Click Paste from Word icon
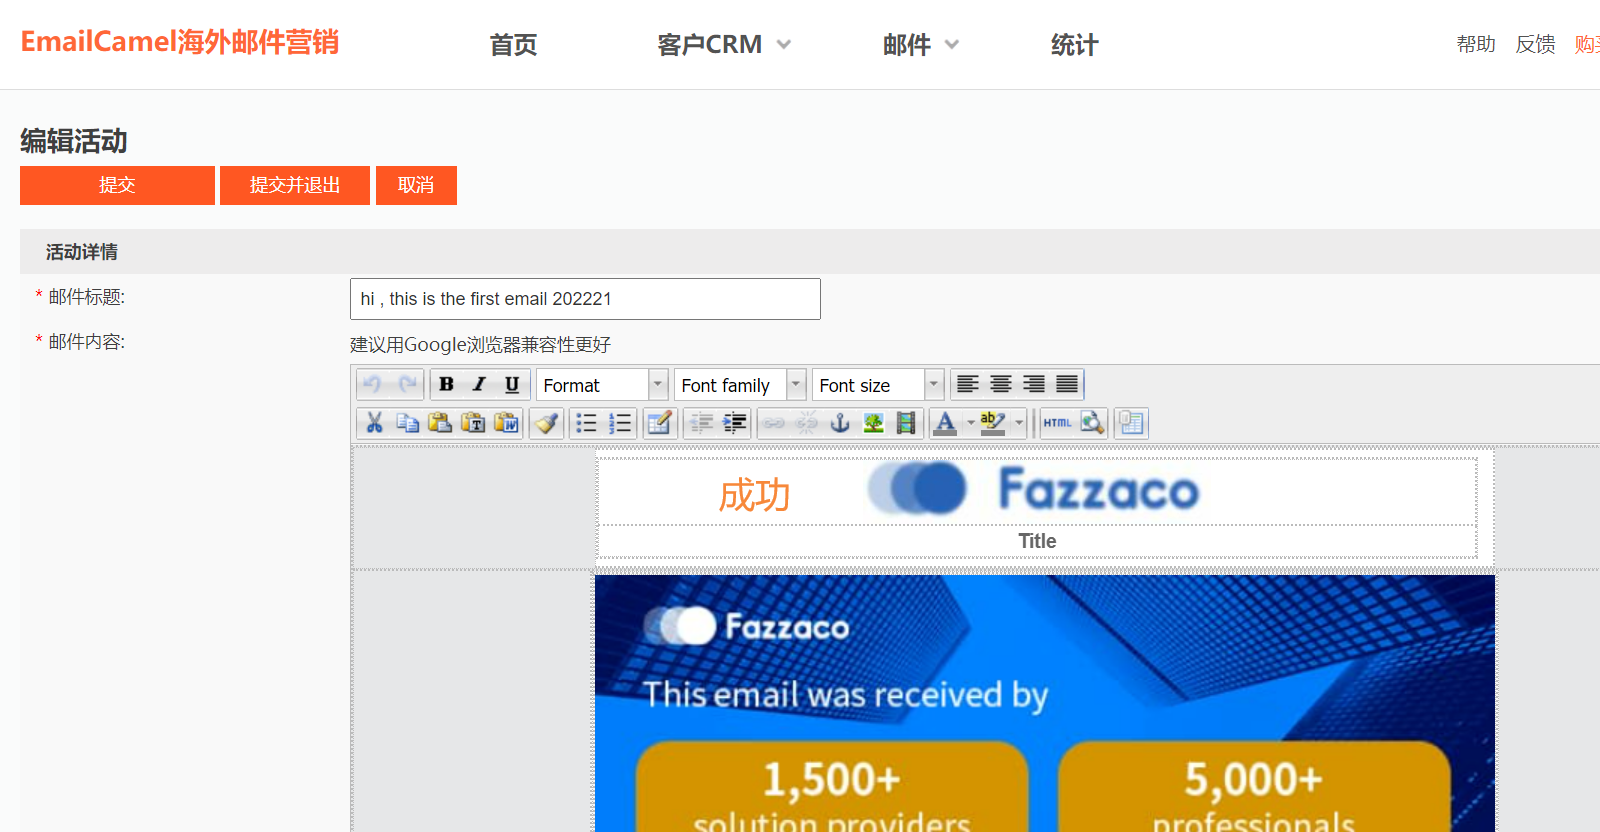 (x=506, y=423)
